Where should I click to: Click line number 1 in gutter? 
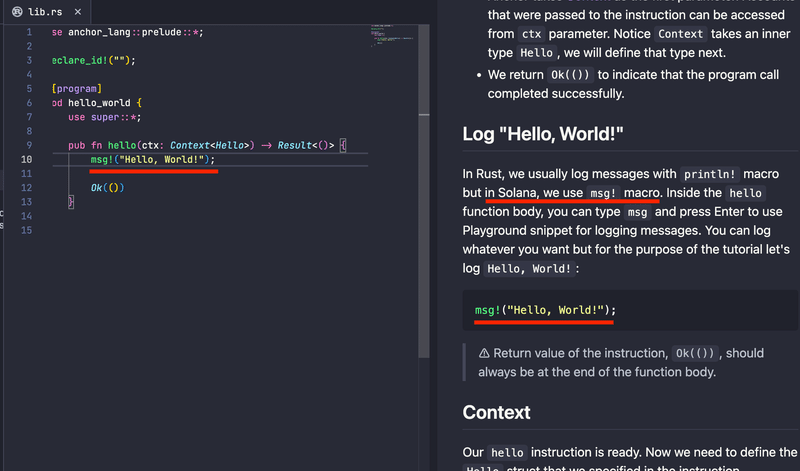[29, 32]
